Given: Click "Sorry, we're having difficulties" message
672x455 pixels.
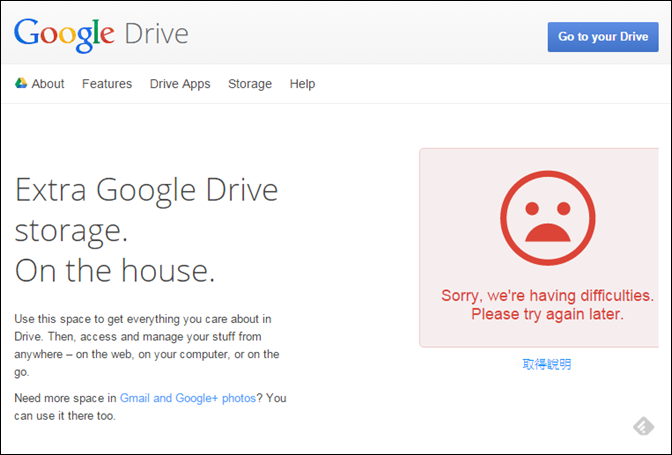Looking at the screenshot, I should click(547, 295).
